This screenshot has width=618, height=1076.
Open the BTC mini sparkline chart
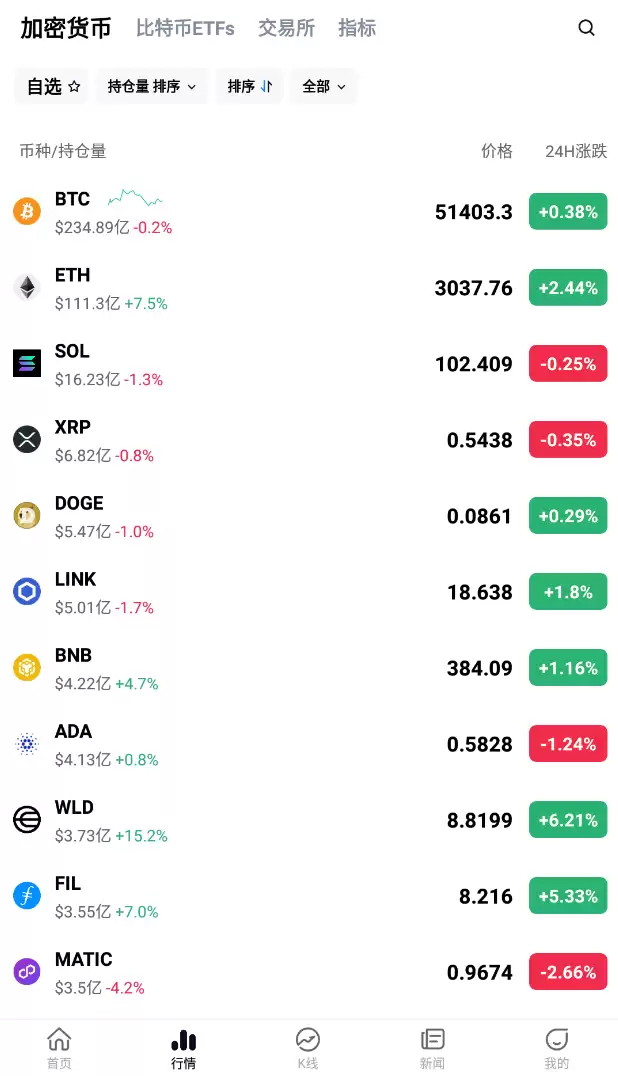135,197
